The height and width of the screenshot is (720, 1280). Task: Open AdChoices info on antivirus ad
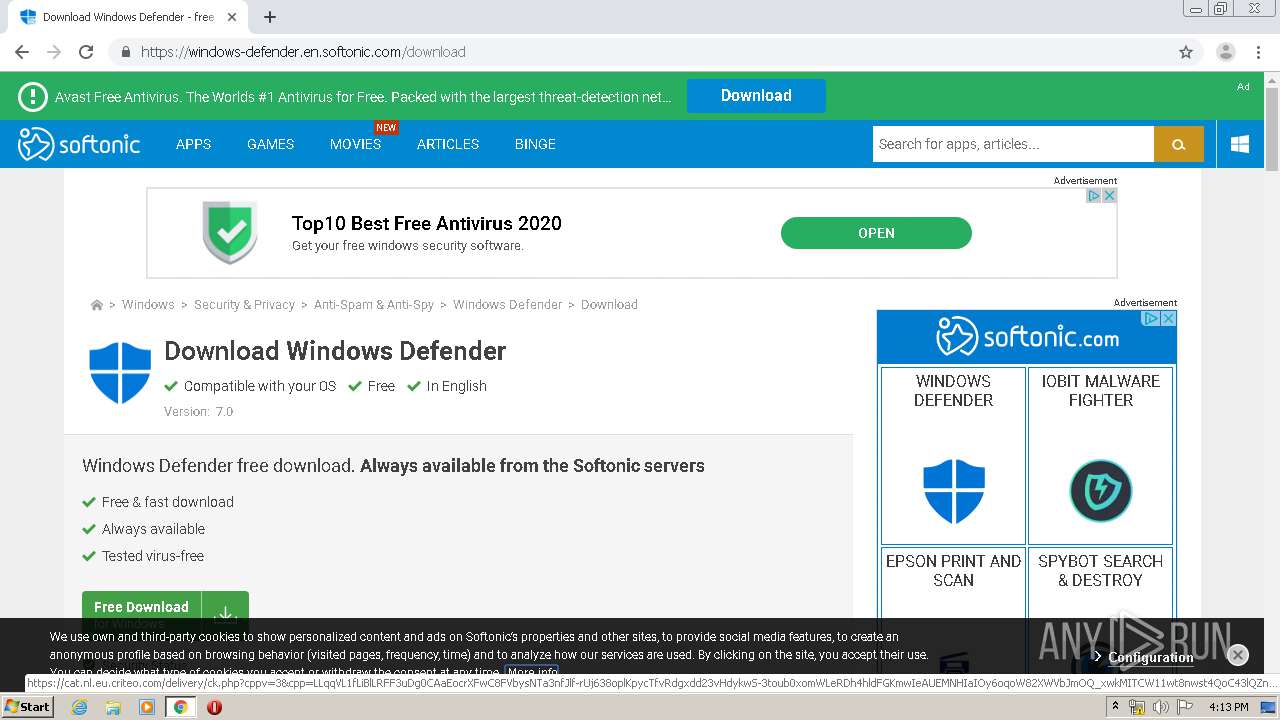(1094, 196)
